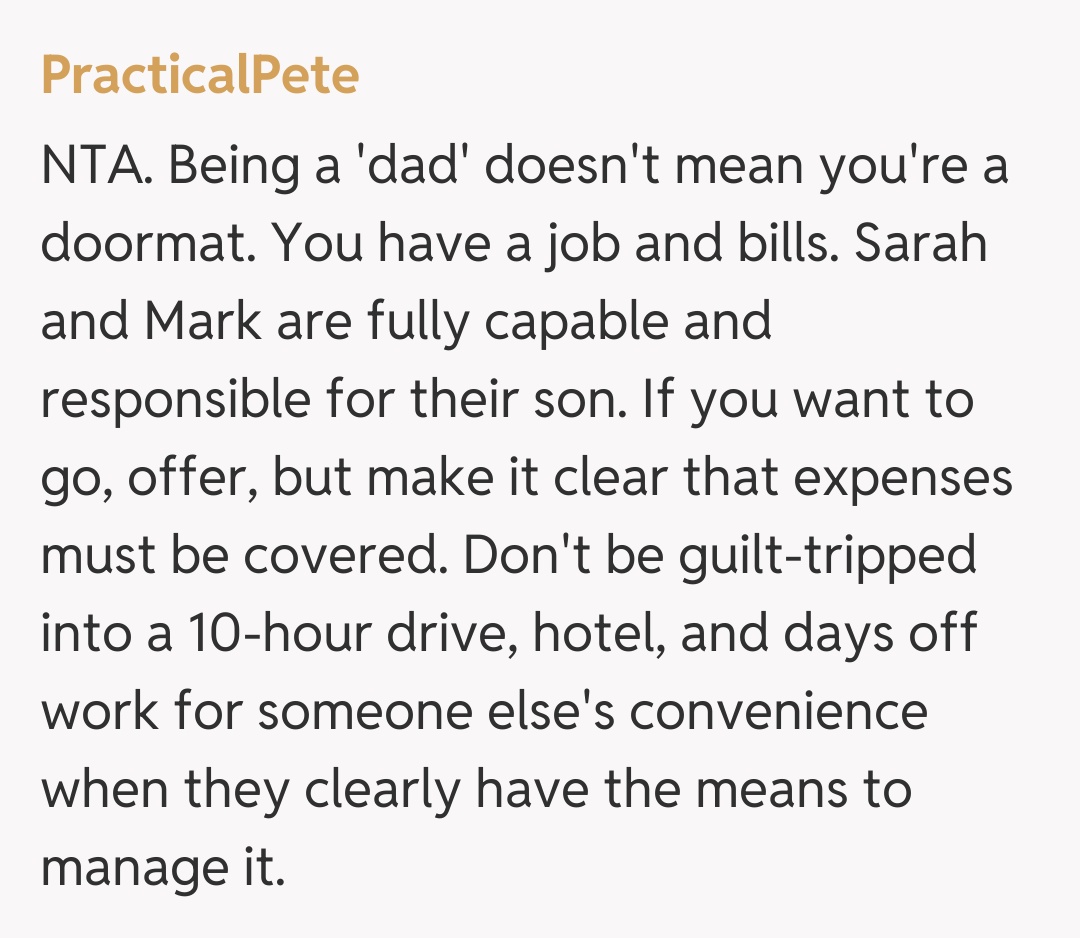Click the word 'covered' in the comment
The image size is (1080, 938).
point(361,555)
